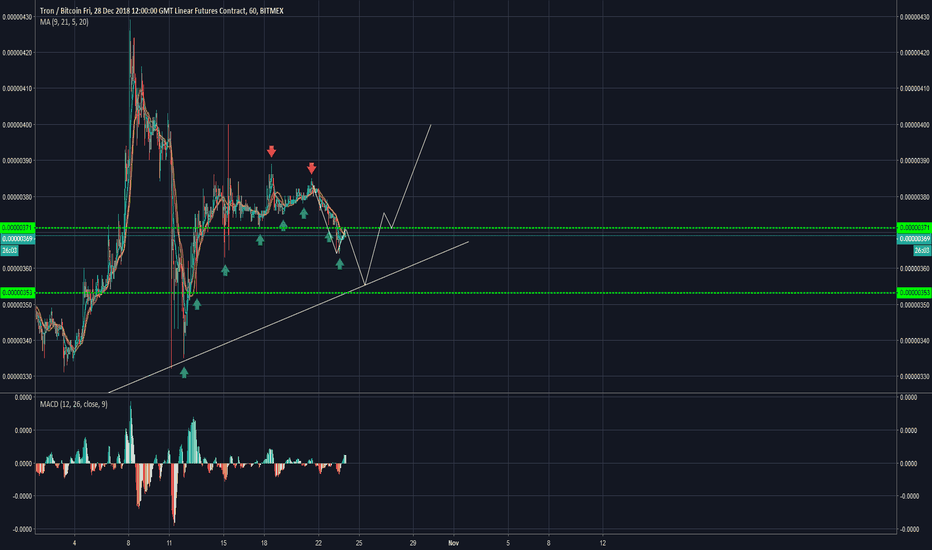Click the 25 date label on the time axis
This screenshot has height=550, width=932.
[x=359, y=543]
